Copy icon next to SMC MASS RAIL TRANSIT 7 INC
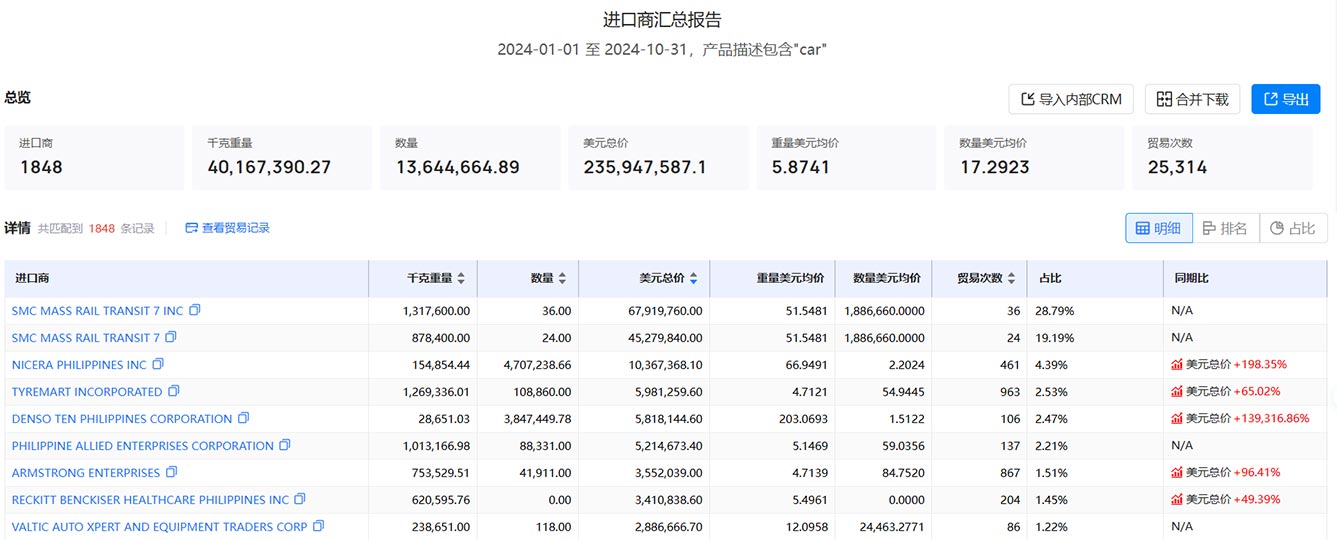Screen dimensions: 1337x540 click(195, 310)
